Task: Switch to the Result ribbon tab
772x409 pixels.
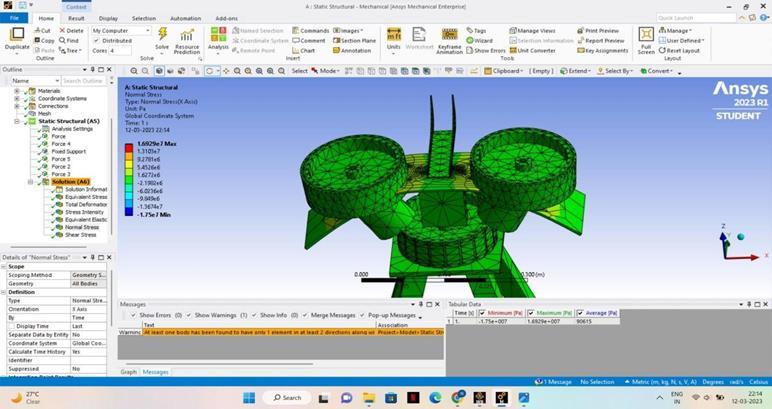Action: pos(76,18)
